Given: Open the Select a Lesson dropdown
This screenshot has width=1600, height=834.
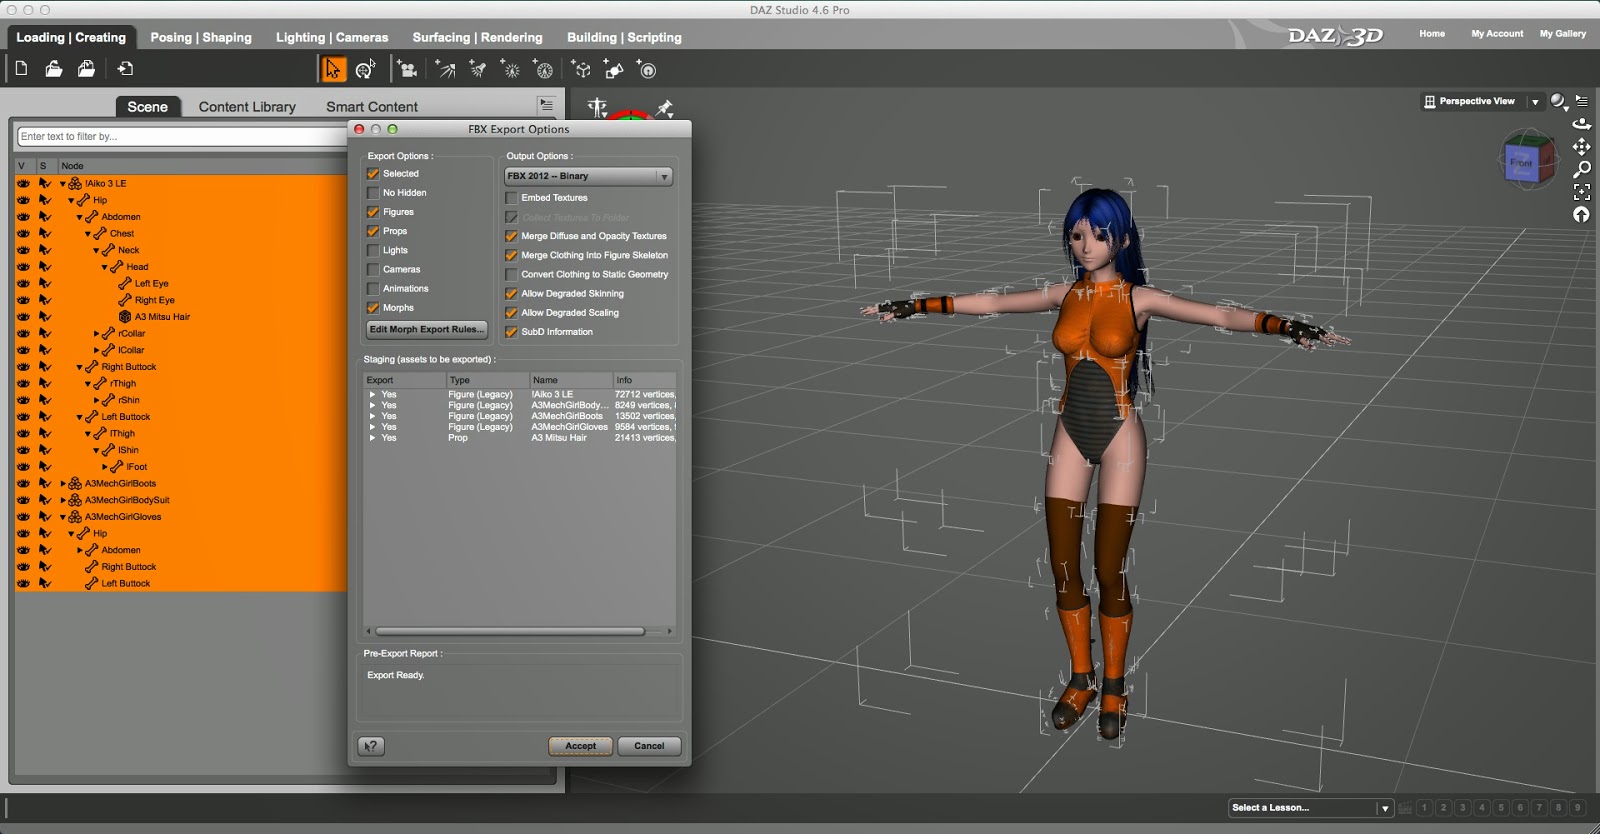Looking at the screenshot, I should (x=1311, y=808).
